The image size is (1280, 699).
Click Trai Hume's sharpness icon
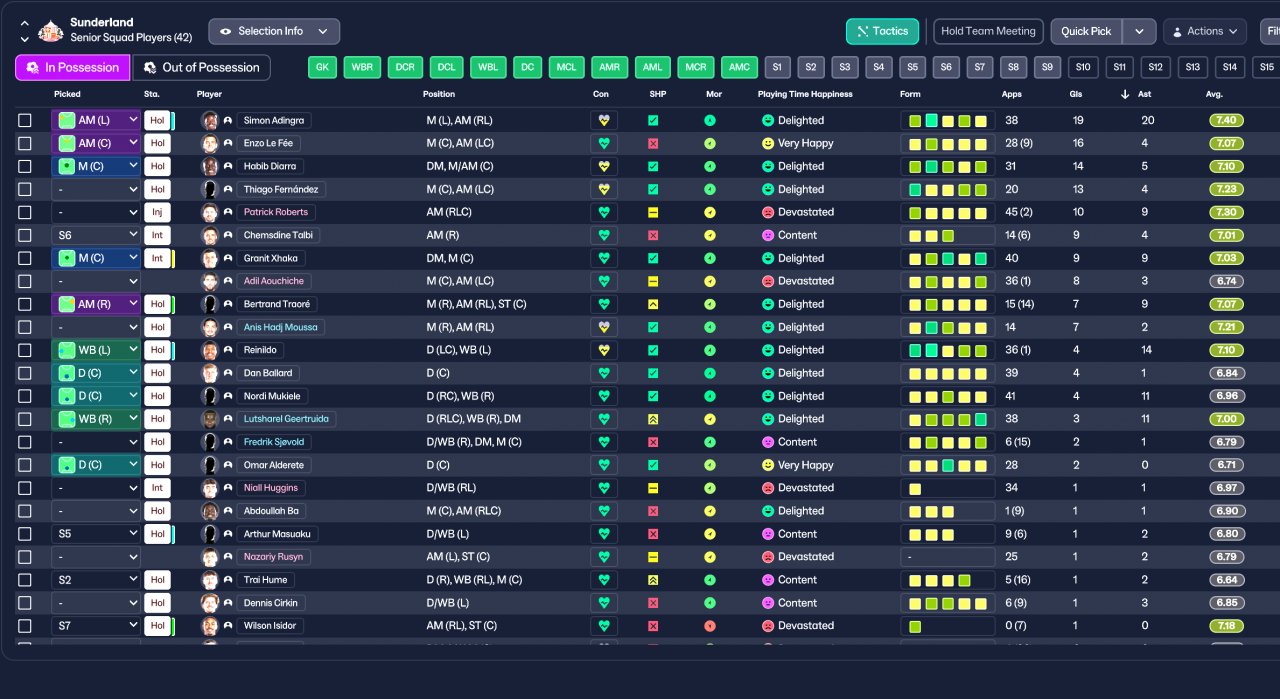click(x=653, y=580)
